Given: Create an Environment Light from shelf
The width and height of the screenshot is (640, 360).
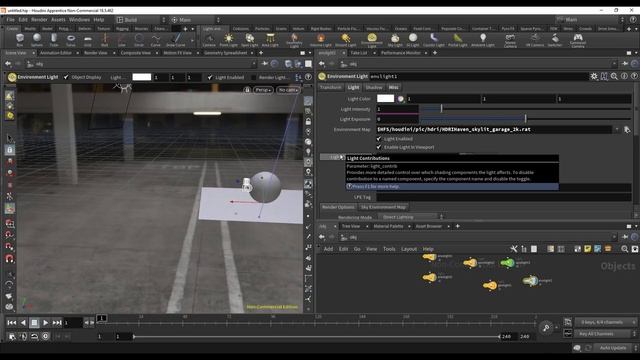Looking at the screenshot, I should pos(372,40).
